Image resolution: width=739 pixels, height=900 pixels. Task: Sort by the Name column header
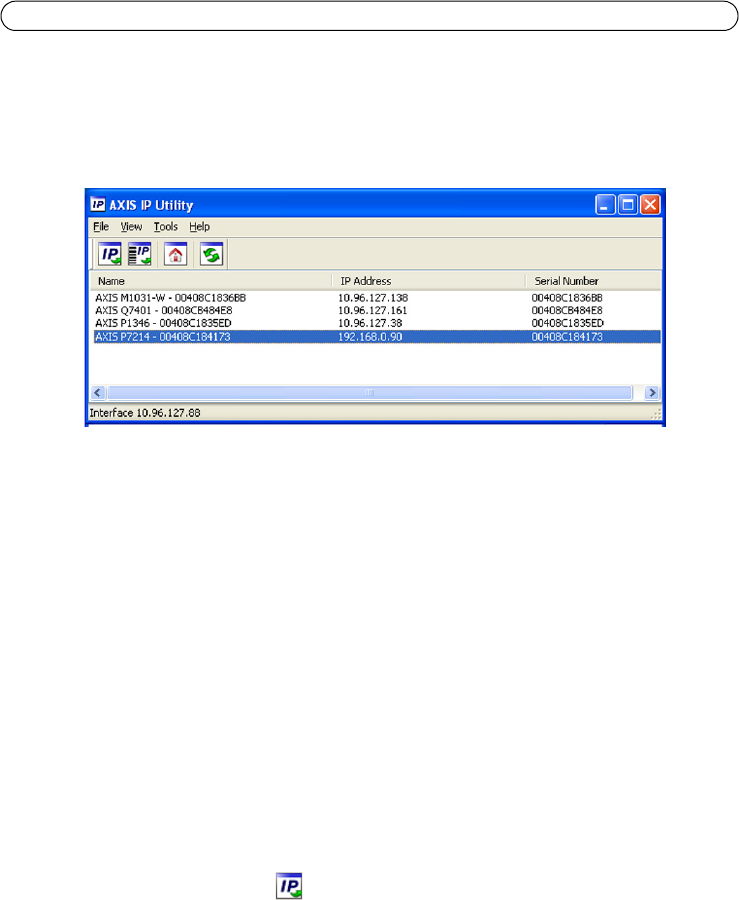211,281
